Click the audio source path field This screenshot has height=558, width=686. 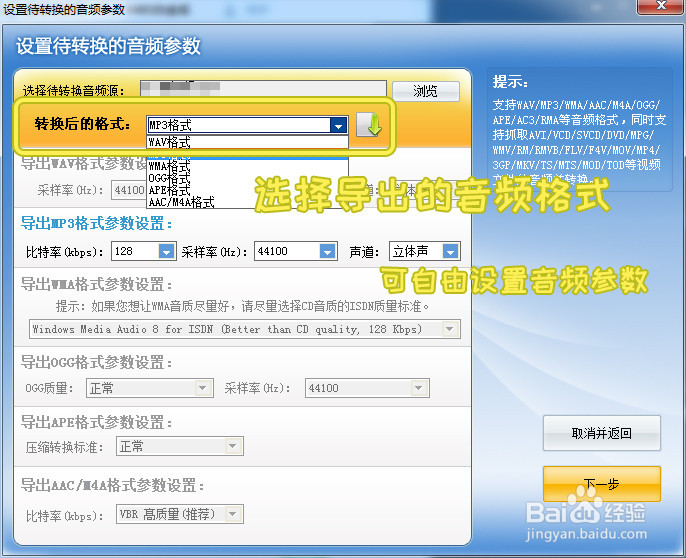coord(263,89)
